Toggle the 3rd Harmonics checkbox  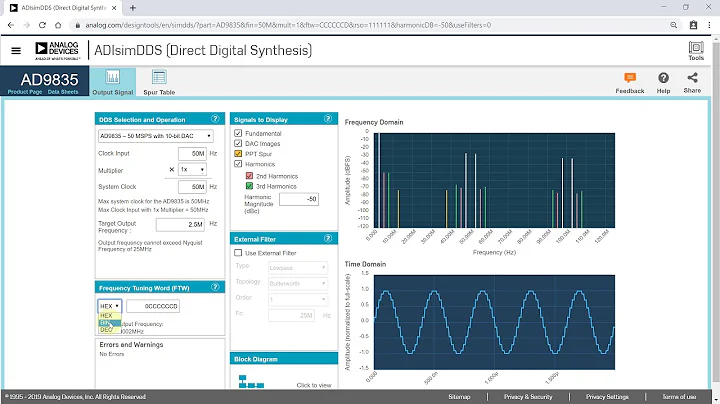point(249,186)
